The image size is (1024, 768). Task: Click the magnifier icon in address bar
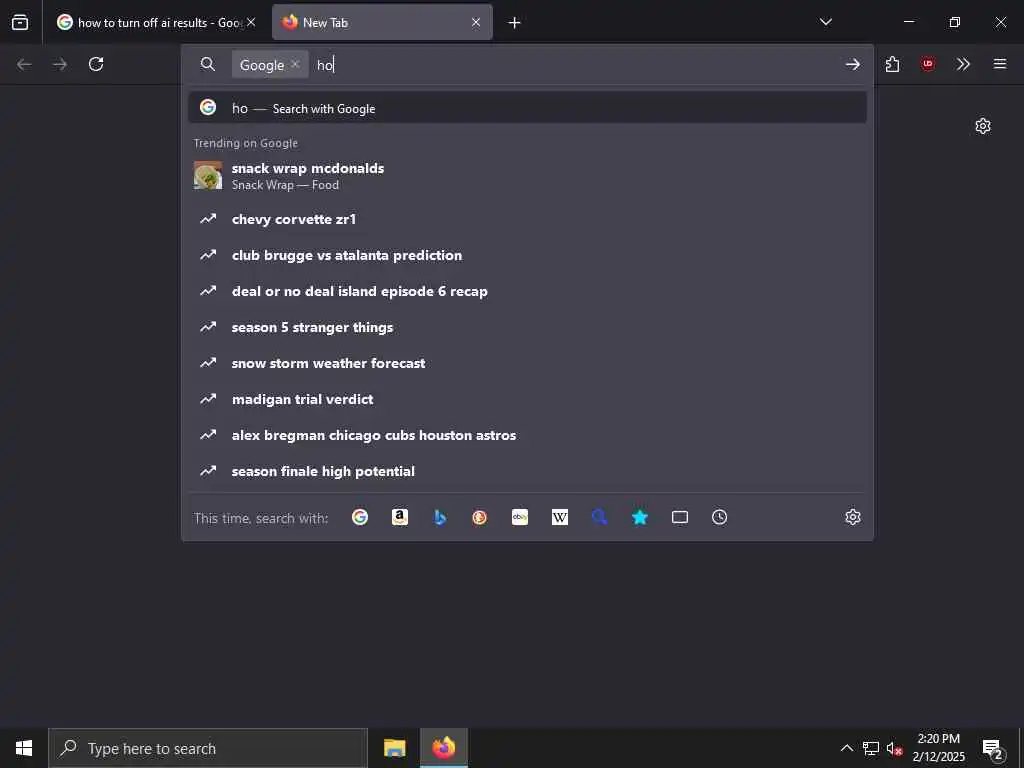coord(208,64)
